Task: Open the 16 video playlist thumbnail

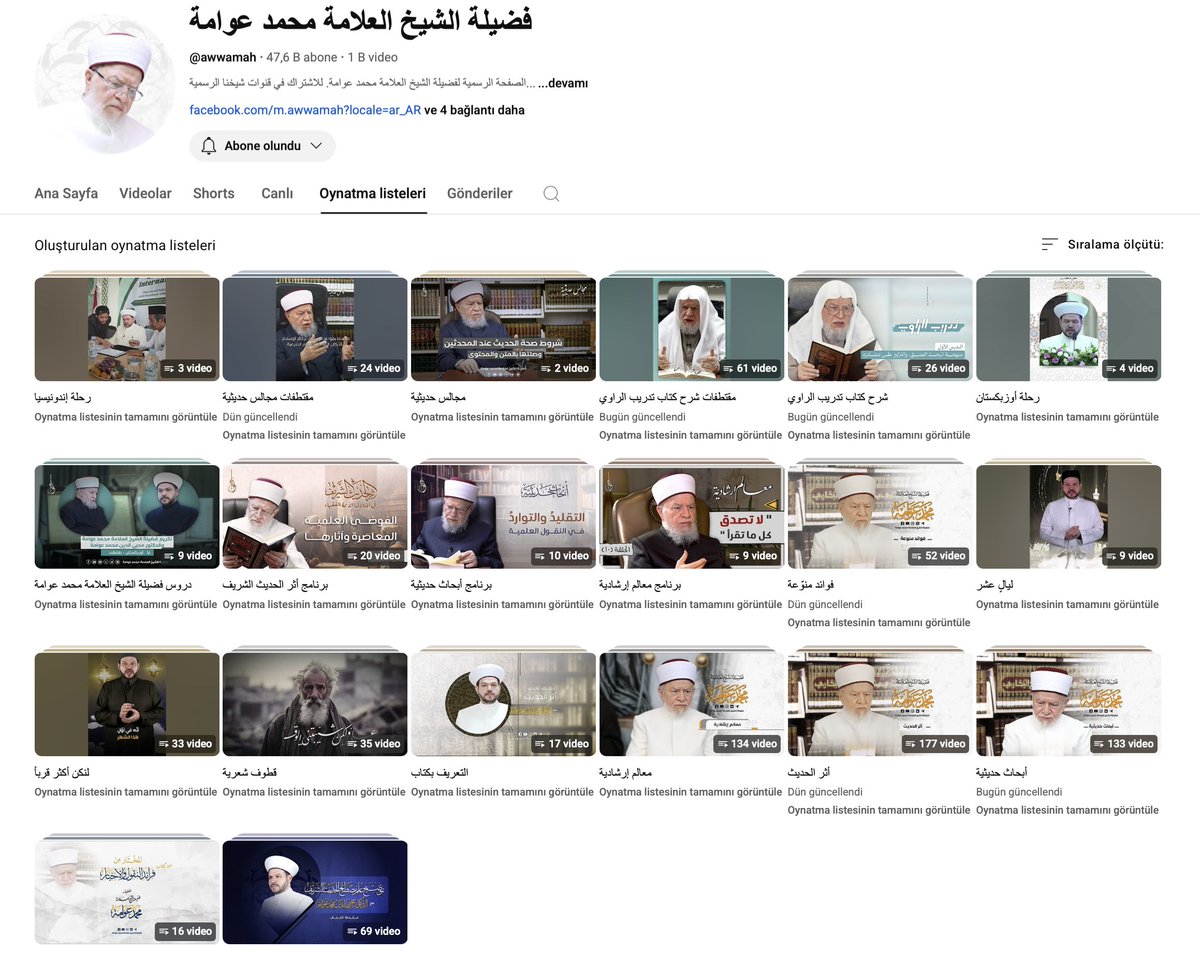Action: coord(127,892)
